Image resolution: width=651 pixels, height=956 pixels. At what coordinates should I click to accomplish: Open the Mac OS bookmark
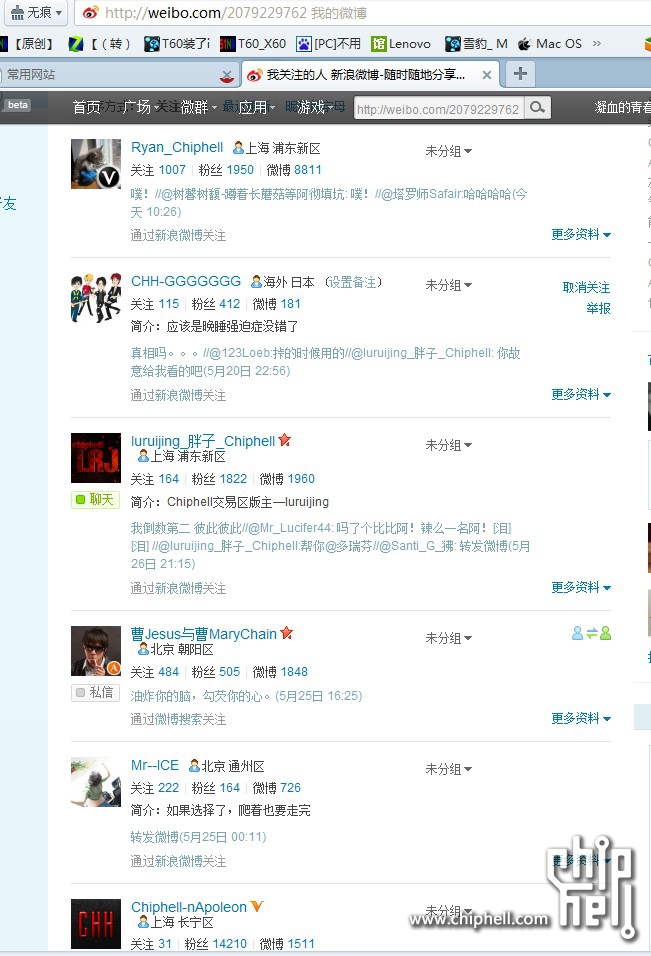tap(550, 44)
